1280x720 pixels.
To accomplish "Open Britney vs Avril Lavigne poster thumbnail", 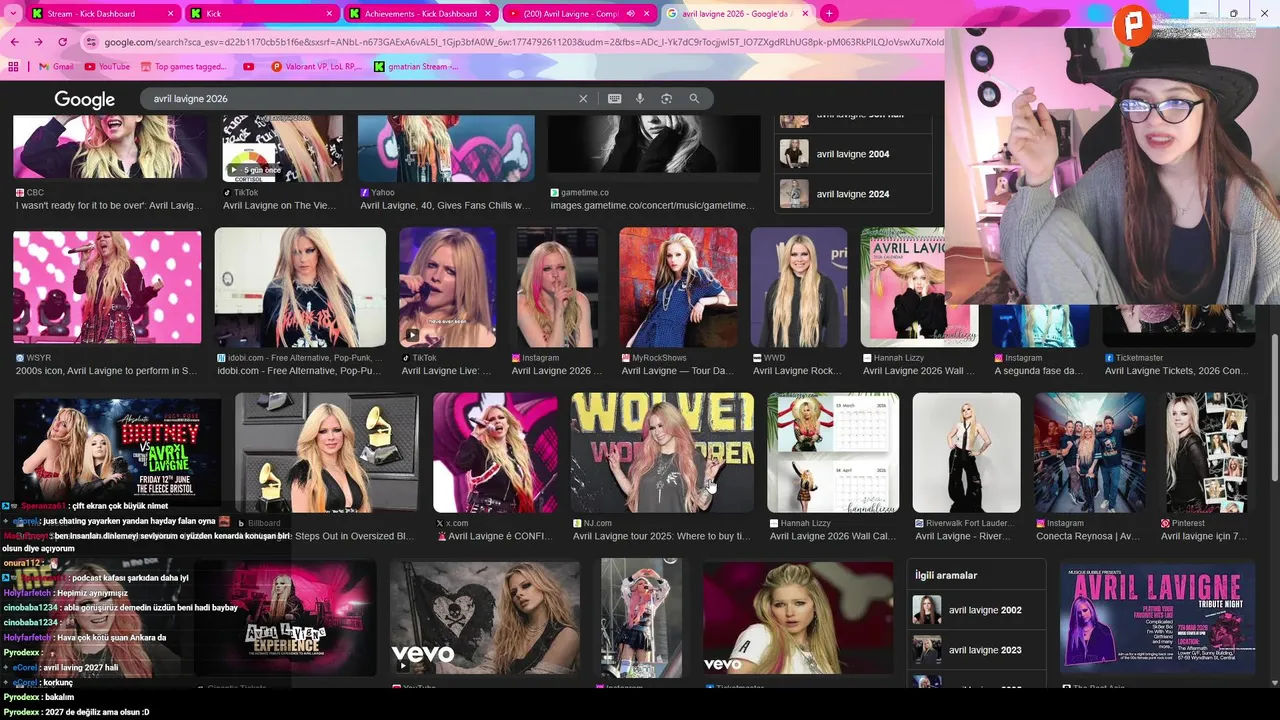I will pyautogui.click(x=117, y=451).
